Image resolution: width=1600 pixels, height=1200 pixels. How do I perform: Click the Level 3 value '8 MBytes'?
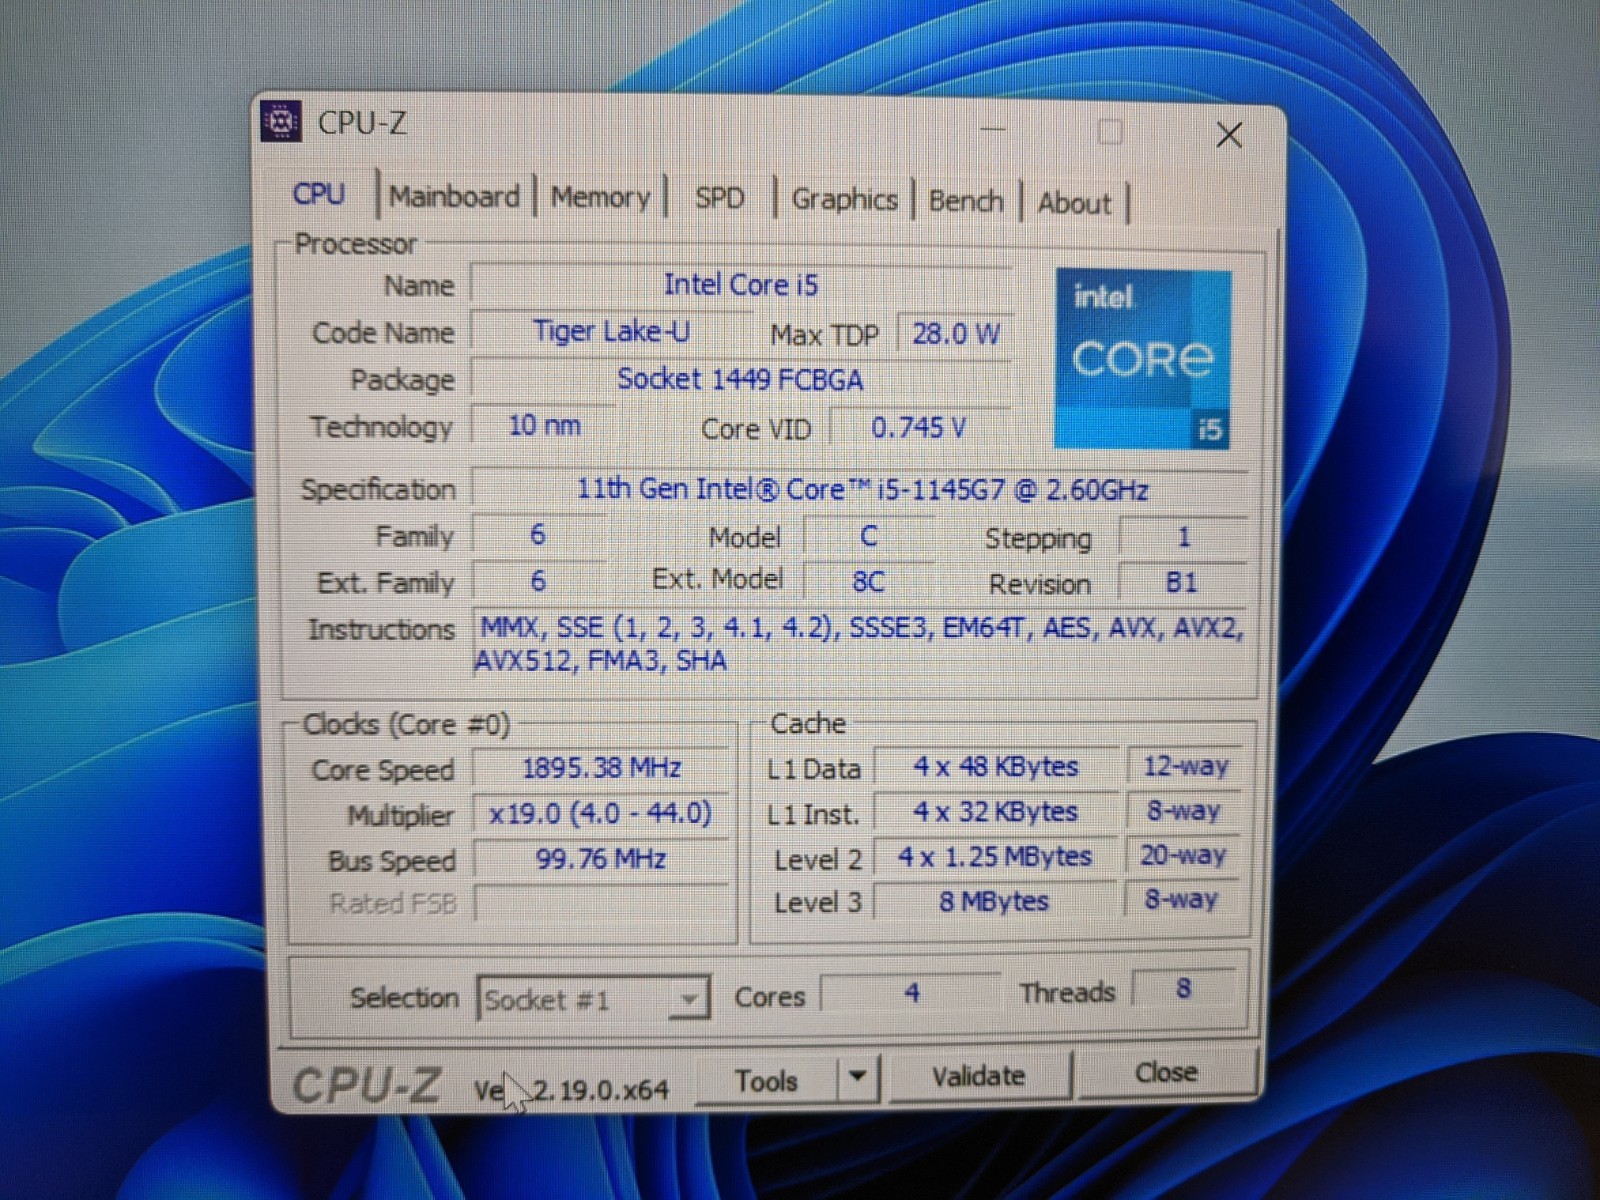[x=996, y=901]
